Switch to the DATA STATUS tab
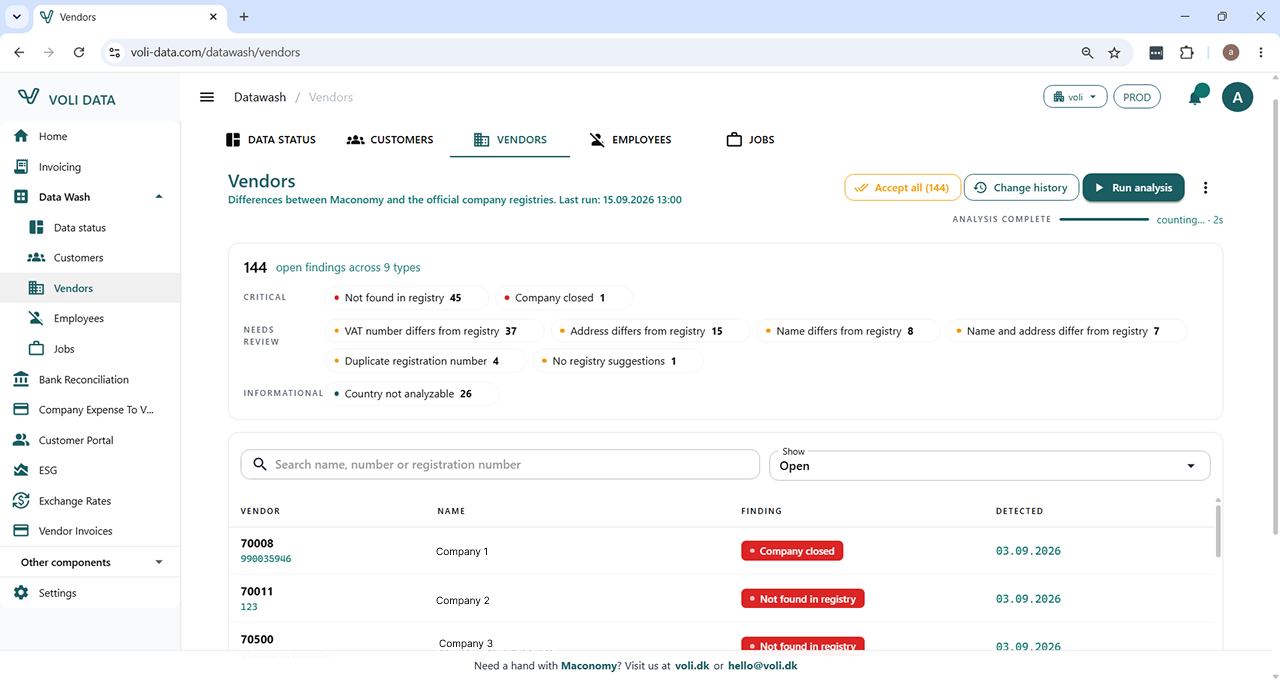The width and height of the screenshot is (1280, 680). tap(271, 140)
